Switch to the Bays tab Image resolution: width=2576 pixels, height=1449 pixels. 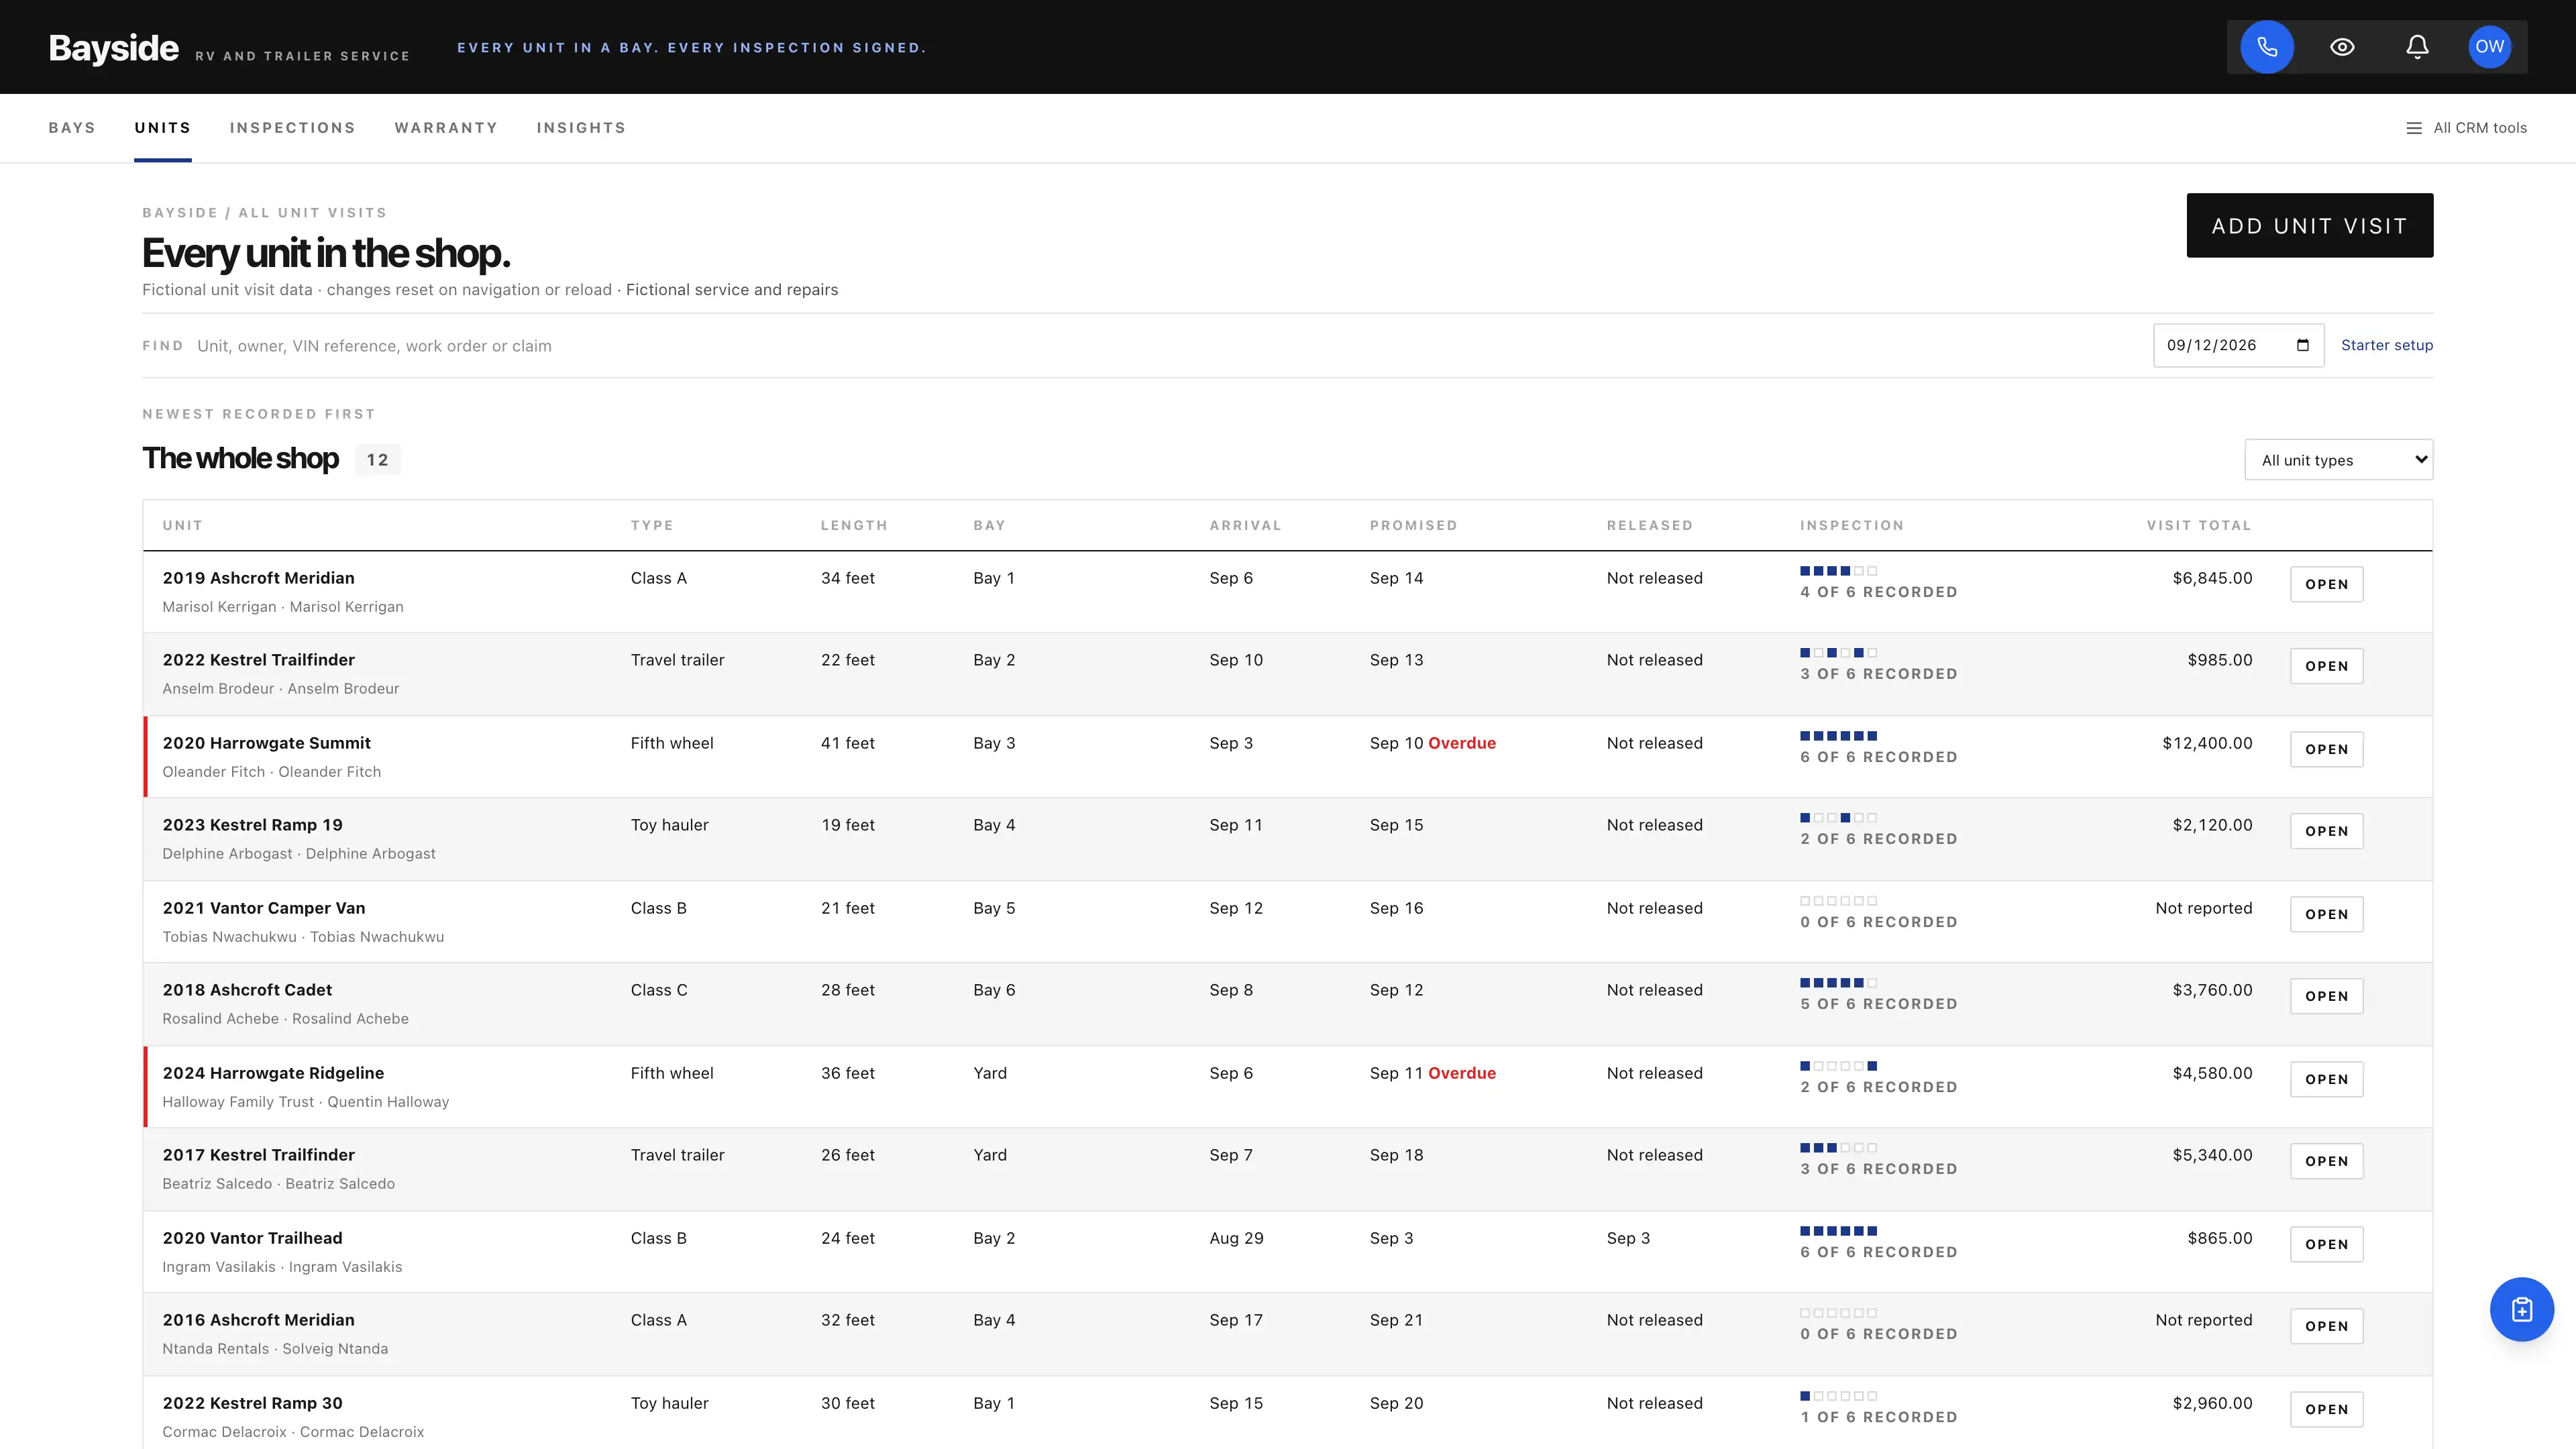coord(72,128)
